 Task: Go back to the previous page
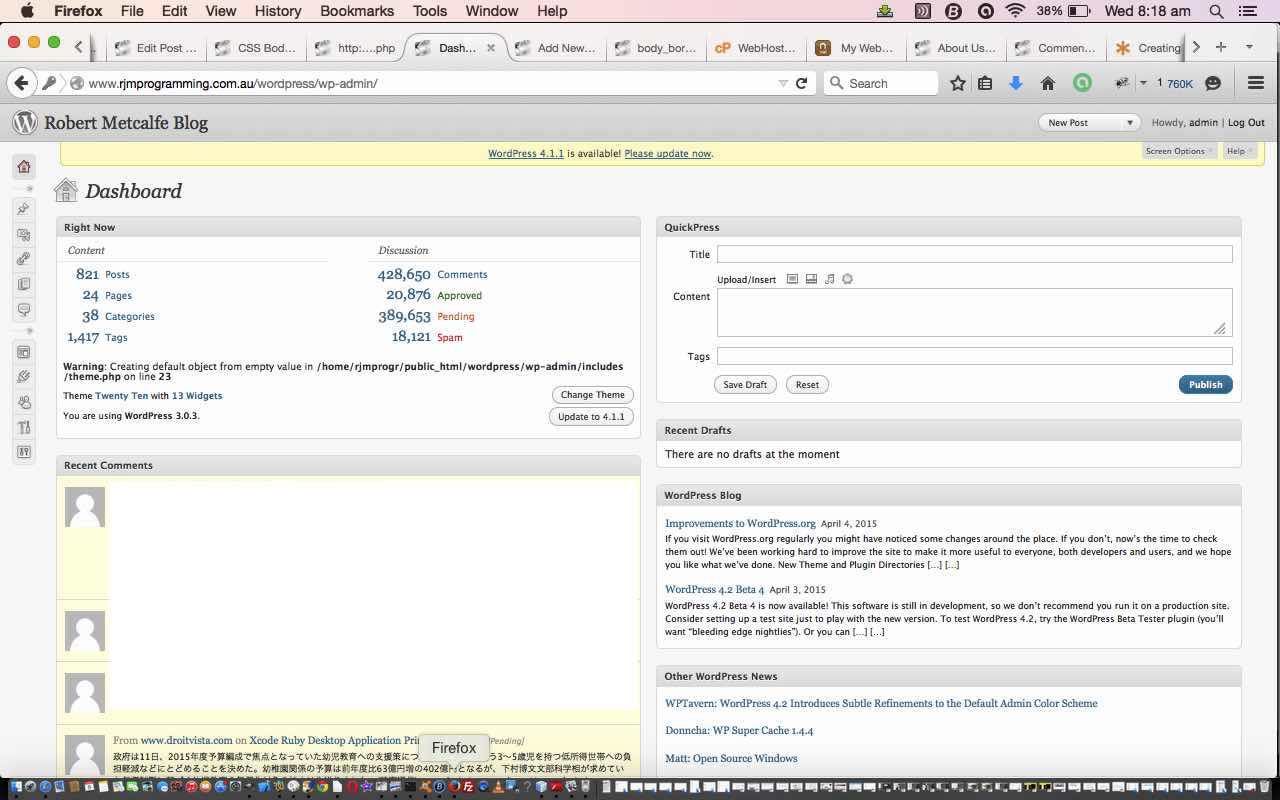click(21, 83)
